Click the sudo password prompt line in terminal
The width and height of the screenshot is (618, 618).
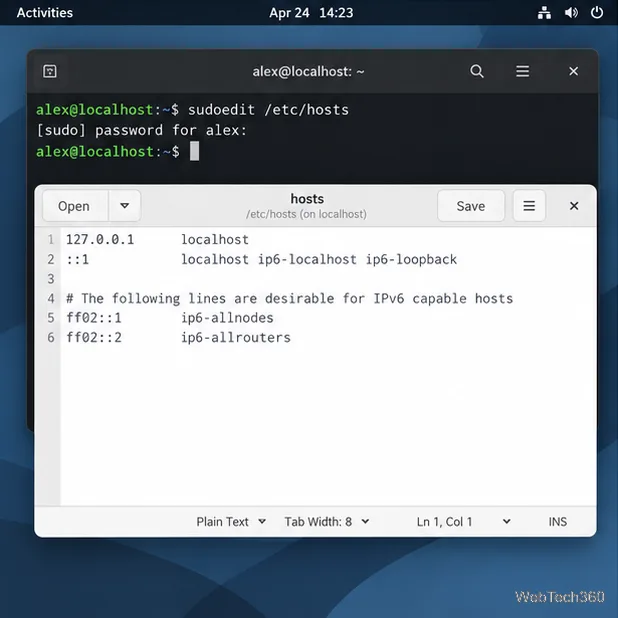141,130
